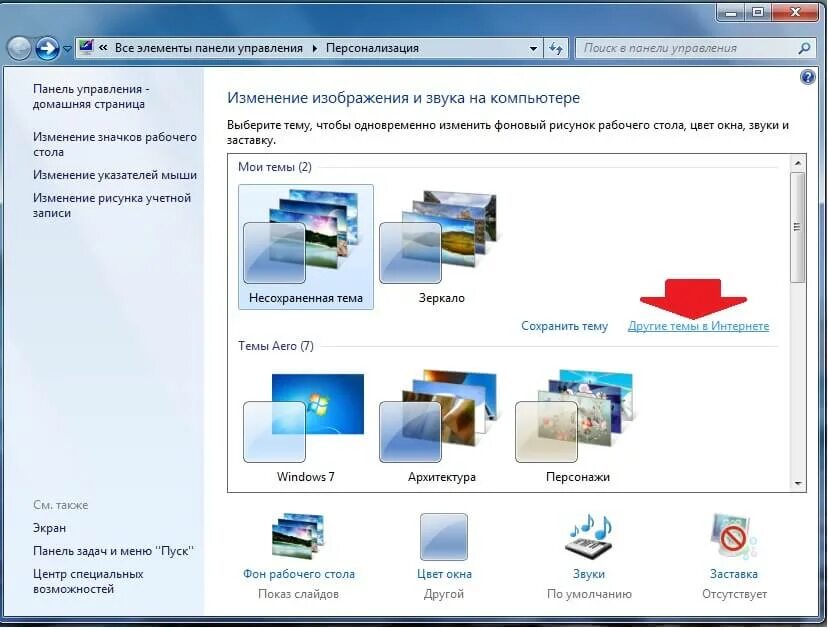The width and height of the screenshot is (828, 630).
Task: Select the "Архитектура" theme
Action: pyautogui.click(x=441, y=426)
